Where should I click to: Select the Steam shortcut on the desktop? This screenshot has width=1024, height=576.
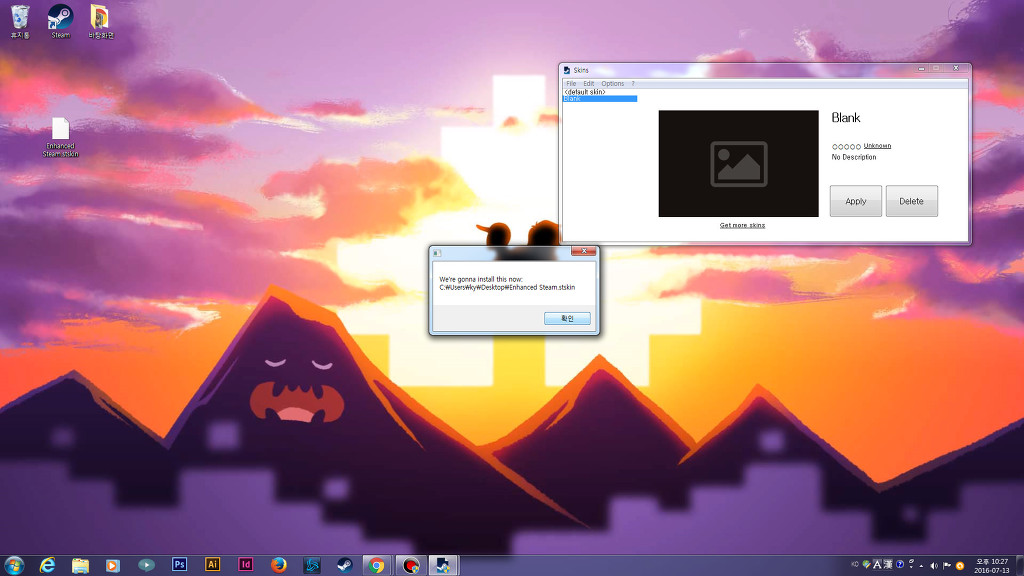coord(61,20)
